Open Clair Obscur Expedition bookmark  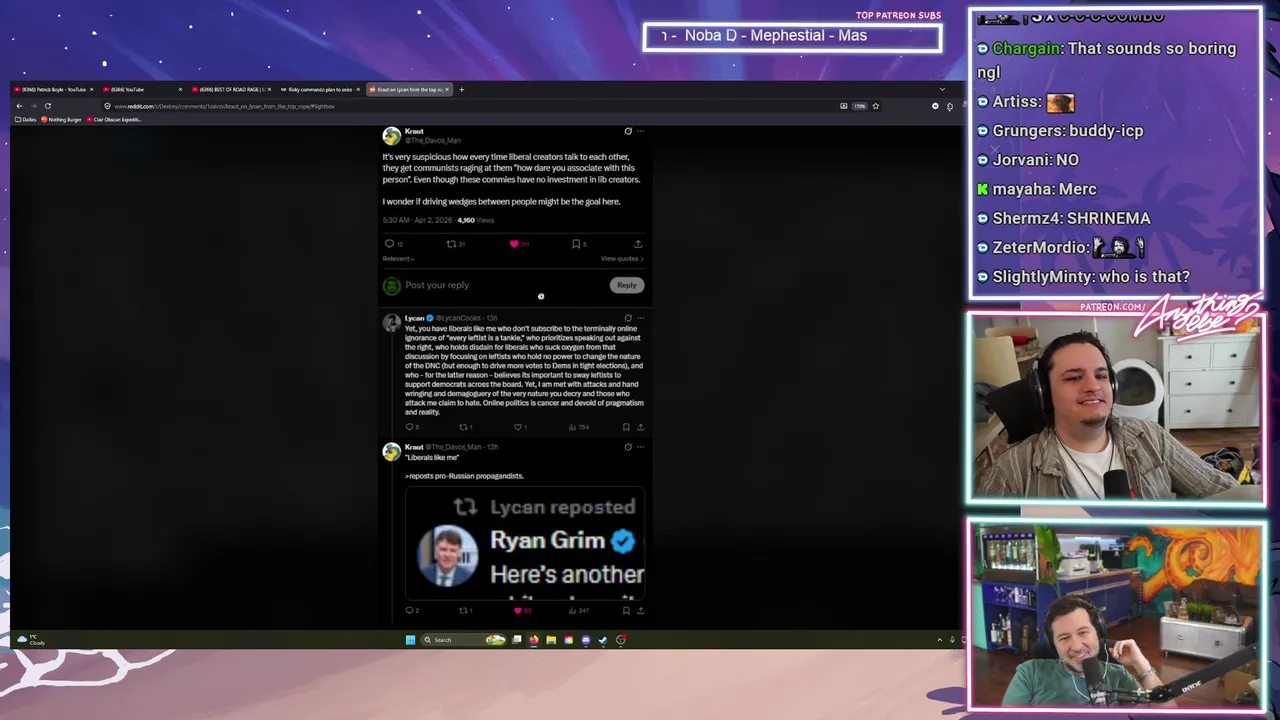tap(114, 120)
